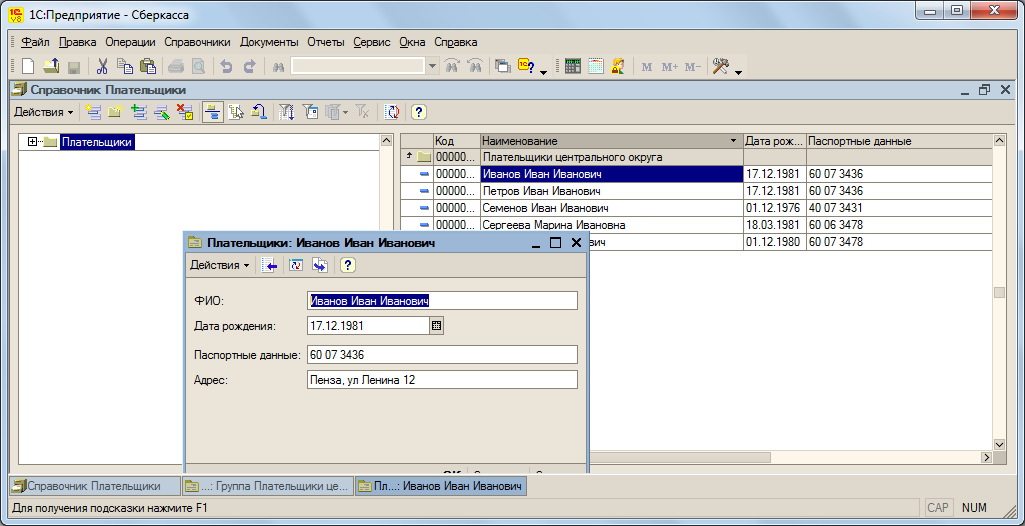Open the calculator tool in main toolbar

(x=573, y=66)
